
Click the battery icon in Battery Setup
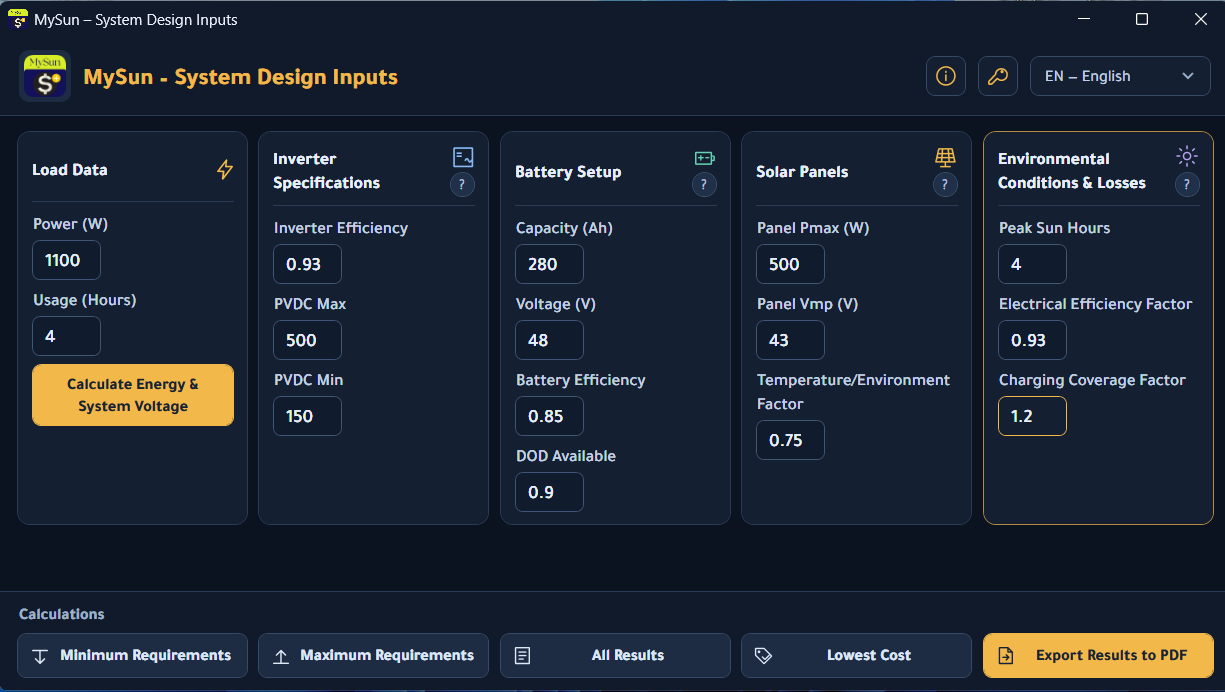[x=705, y=158]
